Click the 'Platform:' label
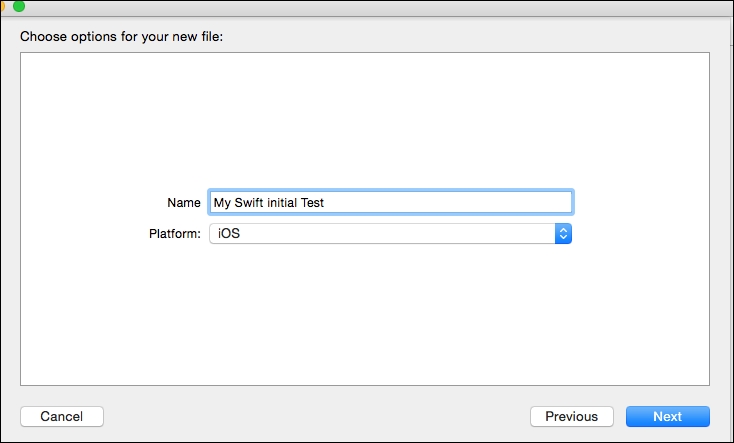Image resolution: width=734 pixels, height=443 pixels. pos(175,233)
